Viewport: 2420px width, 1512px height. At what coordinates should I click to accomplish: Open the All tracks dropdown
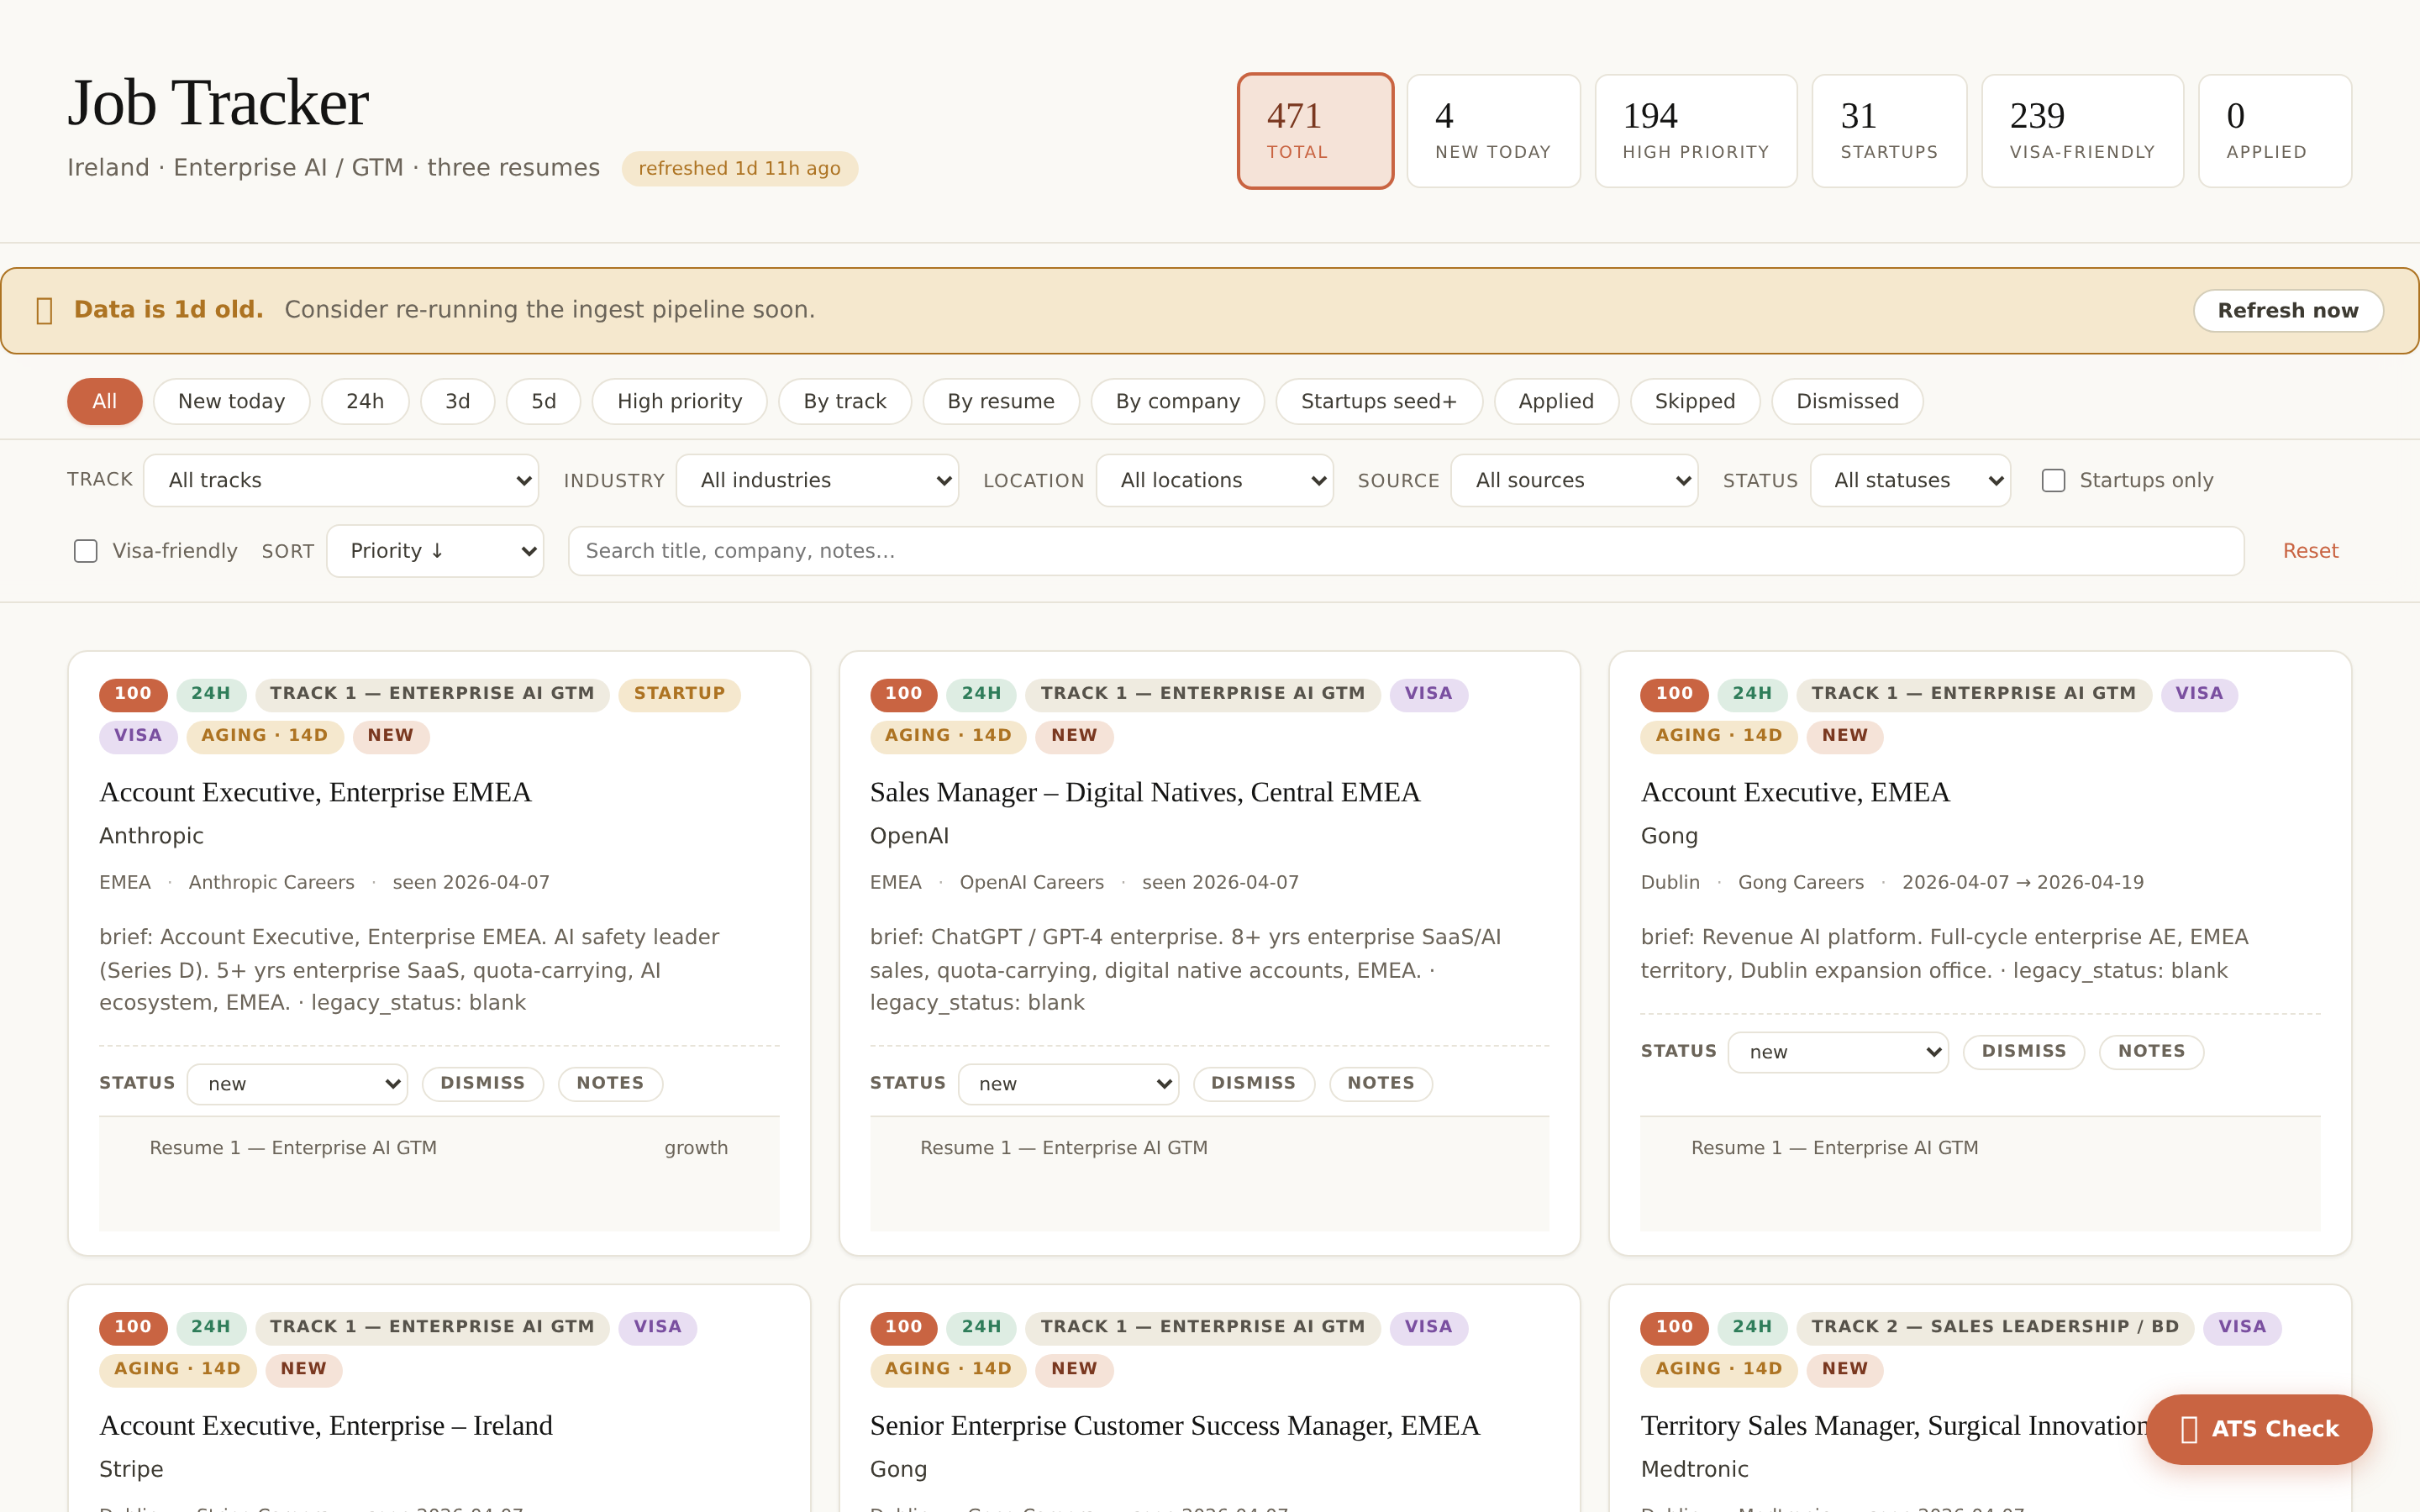pos(341,480)
